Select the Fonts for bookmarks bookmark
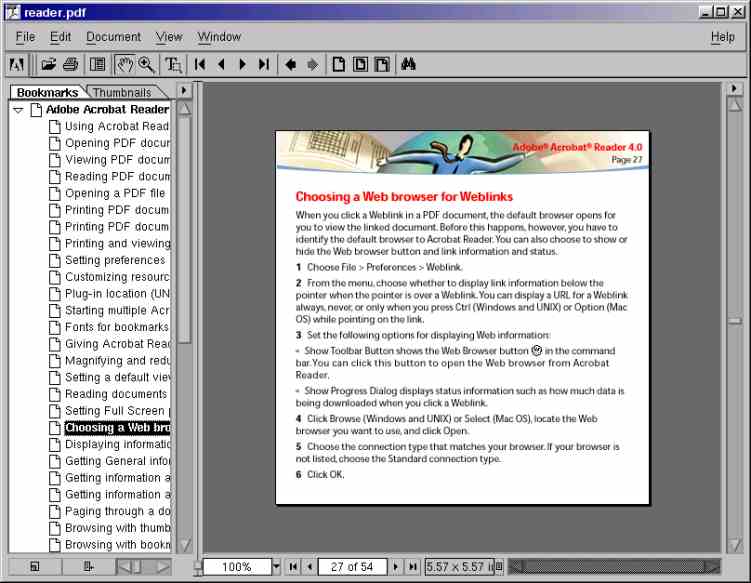Screen dimensions: 751x583 click(x=117, y=327)
